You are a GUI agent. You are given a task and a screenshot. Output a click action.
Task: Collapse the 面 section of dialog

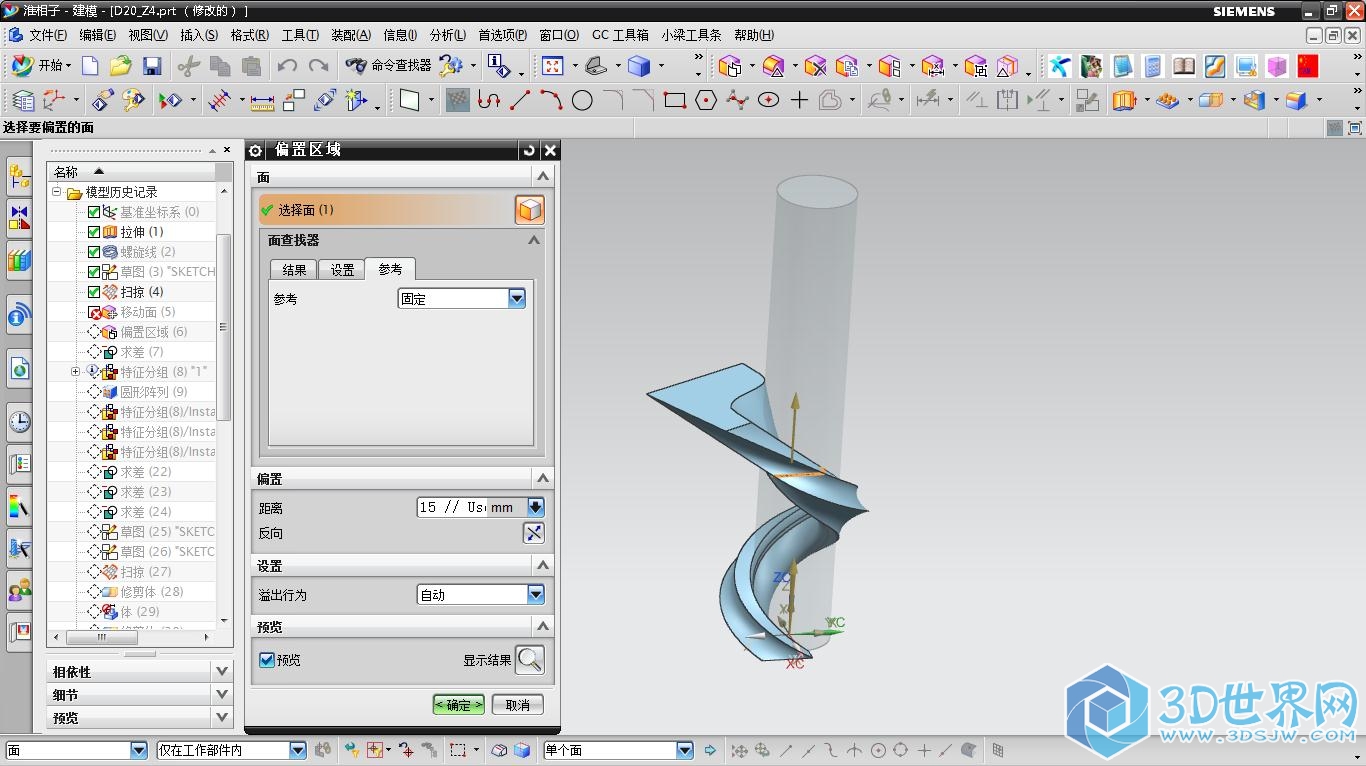[542, 176]
